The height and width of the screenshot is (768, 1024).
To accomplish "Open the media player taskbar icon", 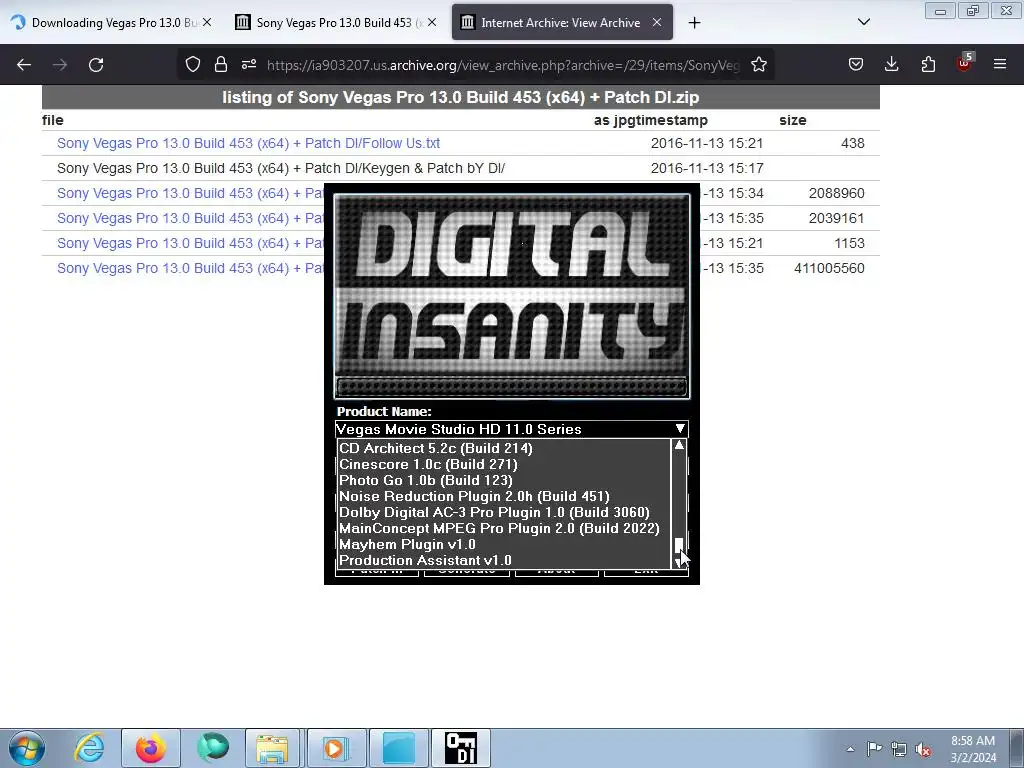I will pos(334,748).
